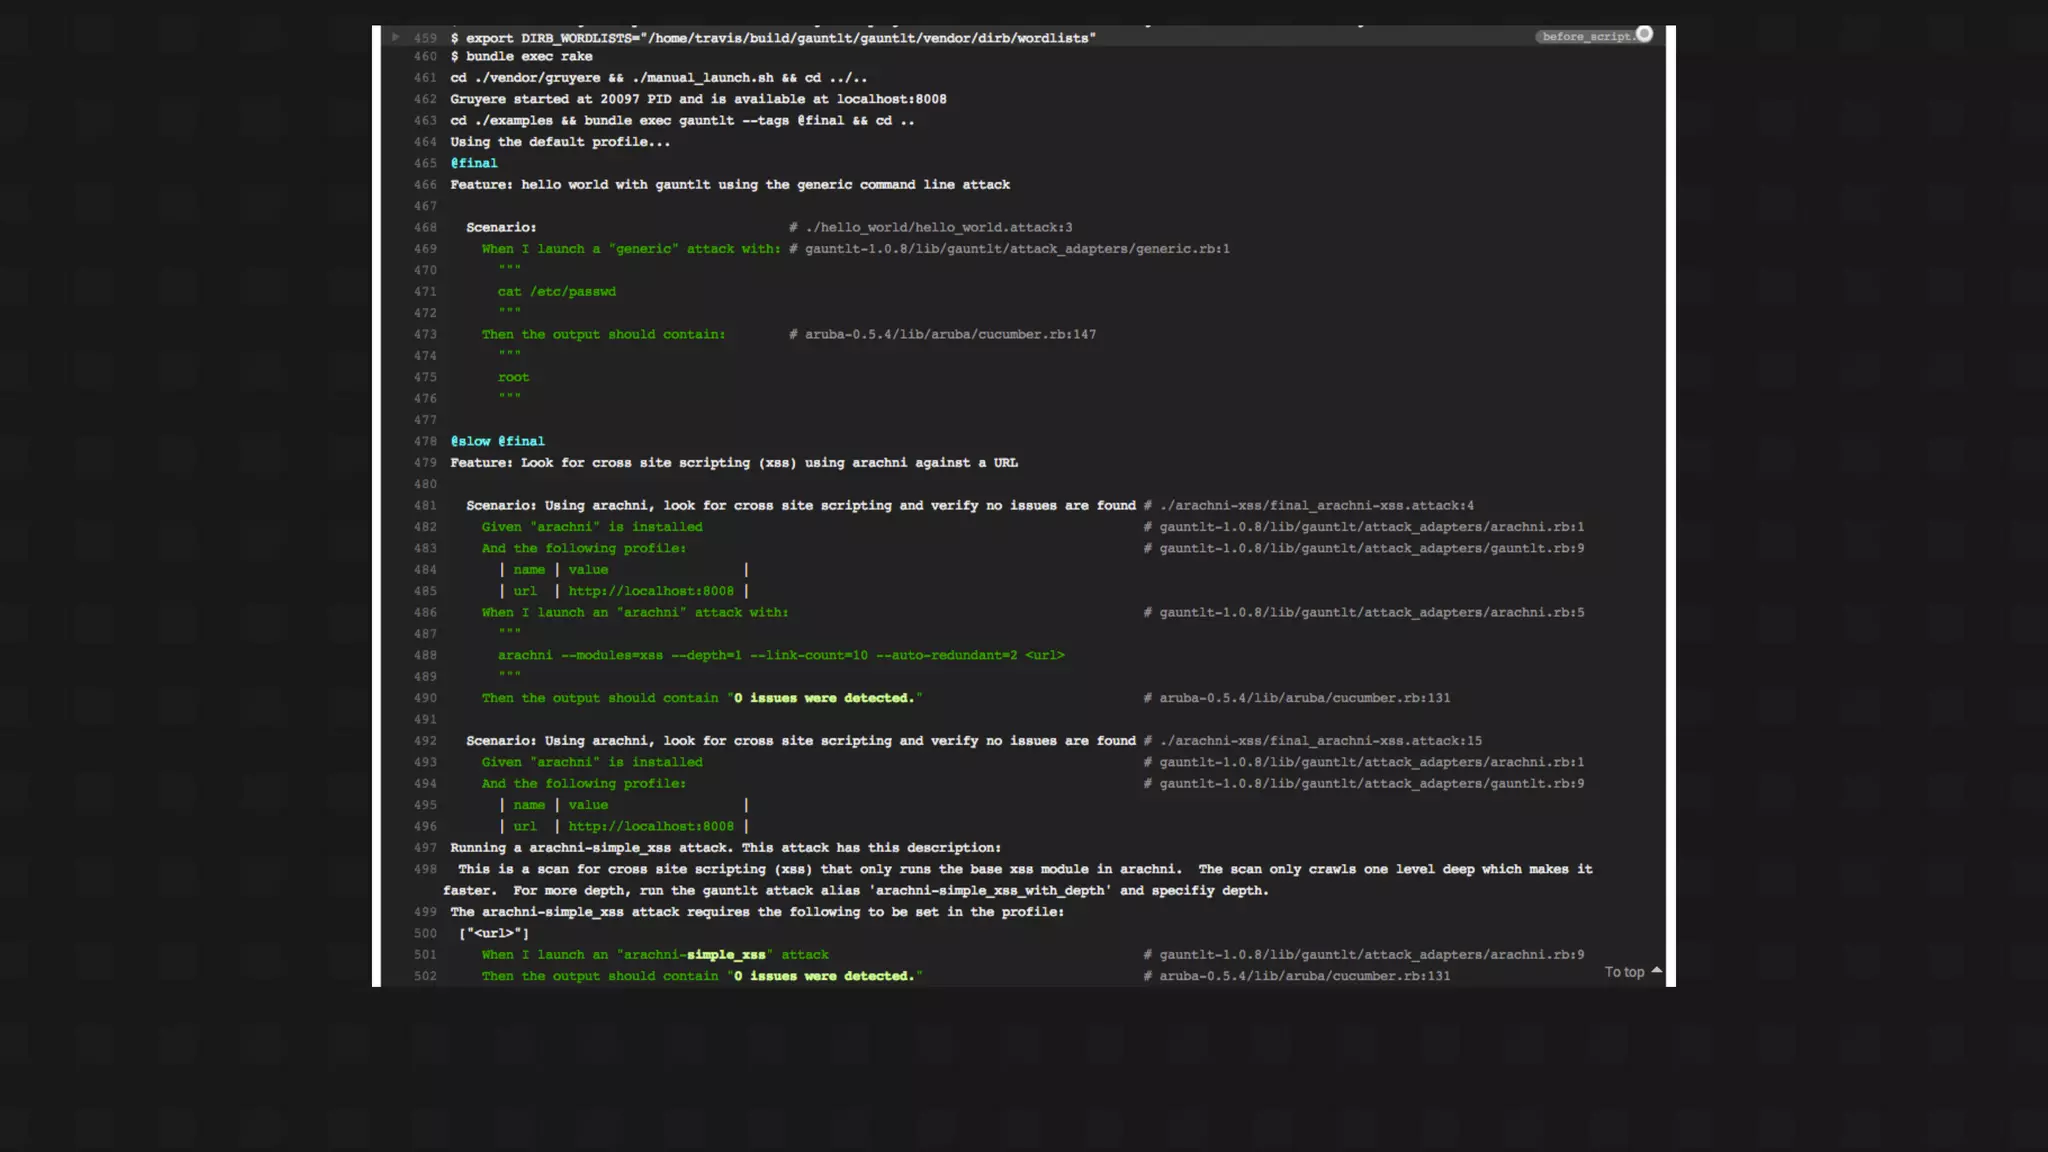Select log line number 460
Viewport: 2048px width, 1152px height.
[x=425, y=57]
